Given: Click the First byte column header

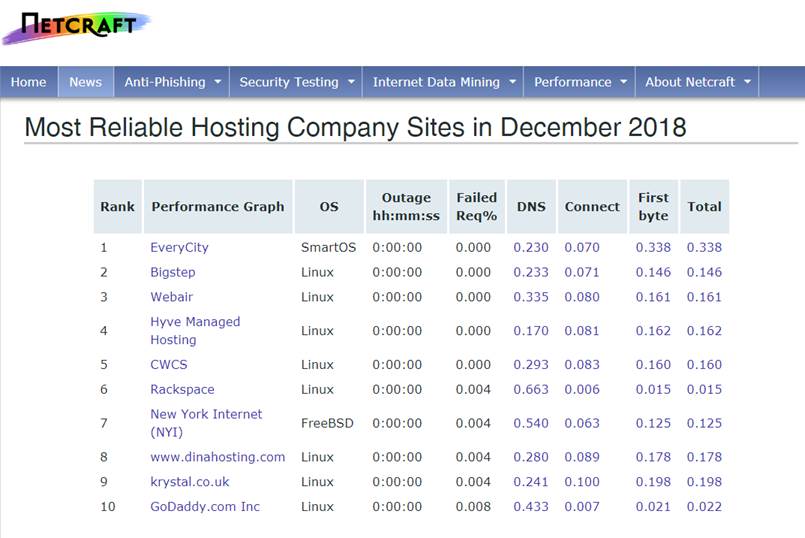Looking at the screenshot, I should 654,206.
